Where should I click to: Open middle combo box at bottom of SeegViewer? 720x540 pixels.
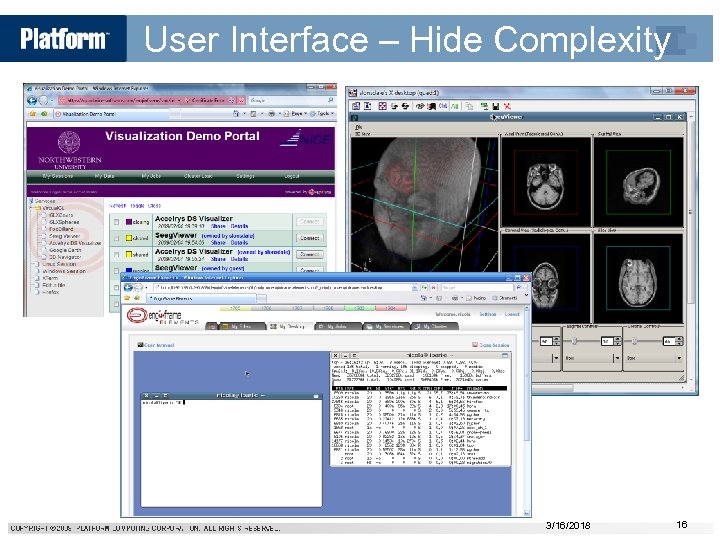coord(593,358)
